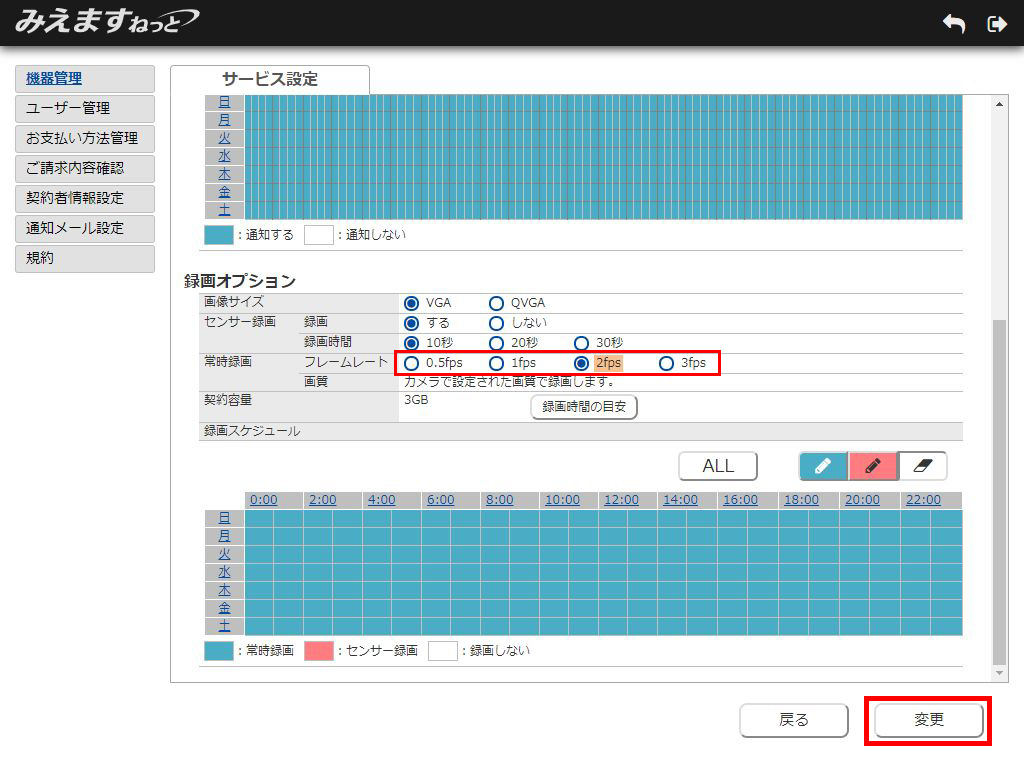
Task: Open ご請求内容確認 in the sidebar
Action: tap(85, 168)
